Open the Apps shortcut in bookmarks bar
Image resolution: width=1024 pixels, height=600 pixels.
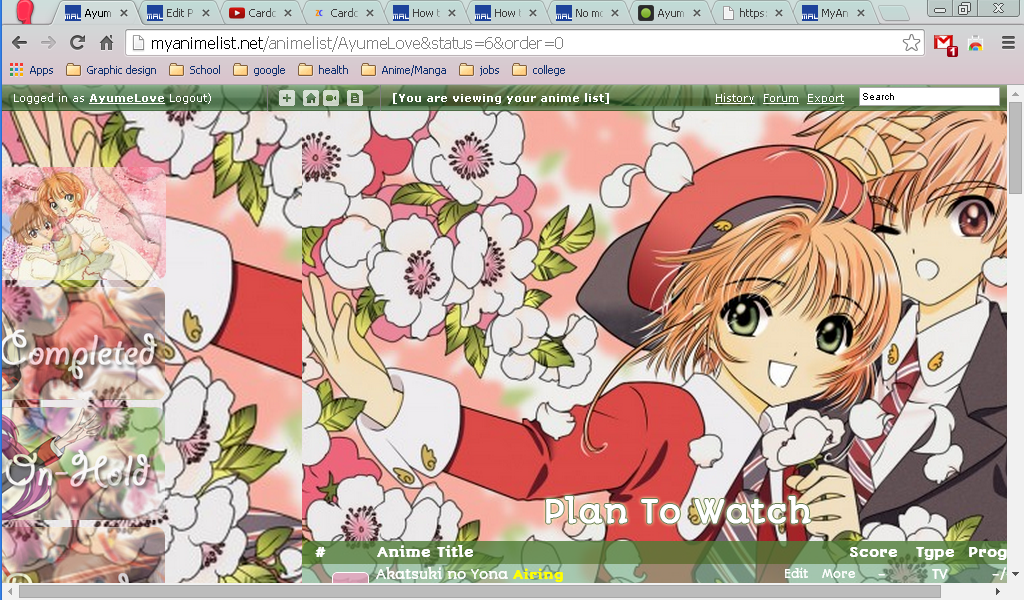31,70
